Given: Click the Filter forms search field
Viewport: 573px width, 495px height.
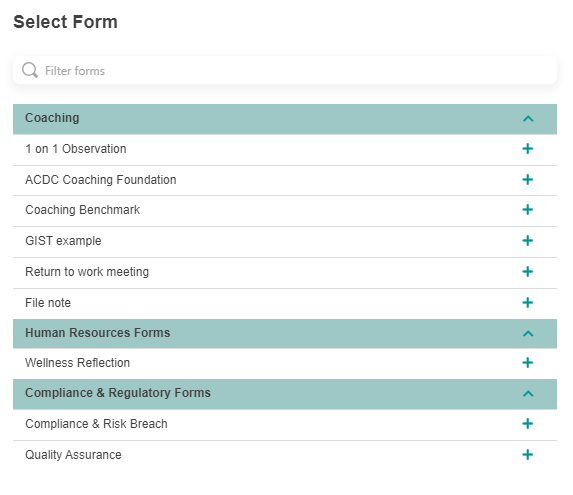Looking at the screenshot, I should pyautogui.click(x=285, y=70).
